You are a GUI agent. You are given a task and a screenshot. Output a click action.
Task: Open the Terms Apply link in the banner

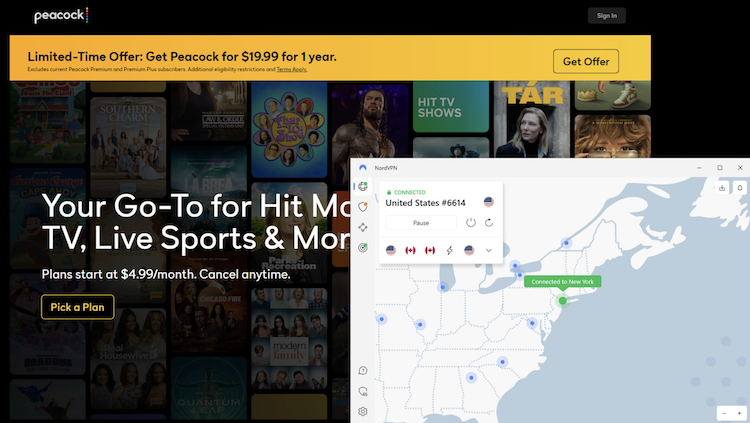[x=292, y=69]
